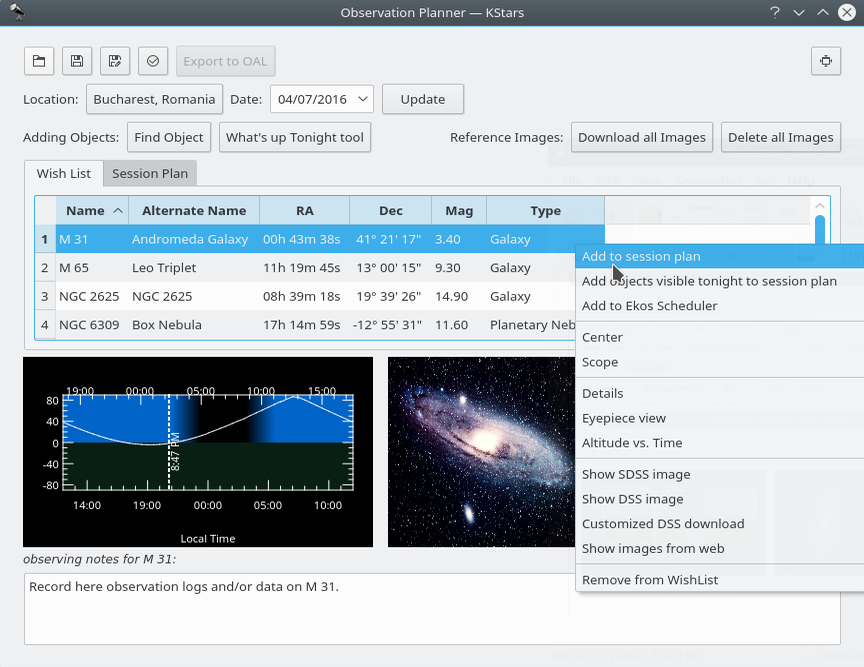This screenshot has width=864, height=667.
Task: Click the KStars telescope icon in title bar
Action: pyautogui.click(x=16, y=12)
